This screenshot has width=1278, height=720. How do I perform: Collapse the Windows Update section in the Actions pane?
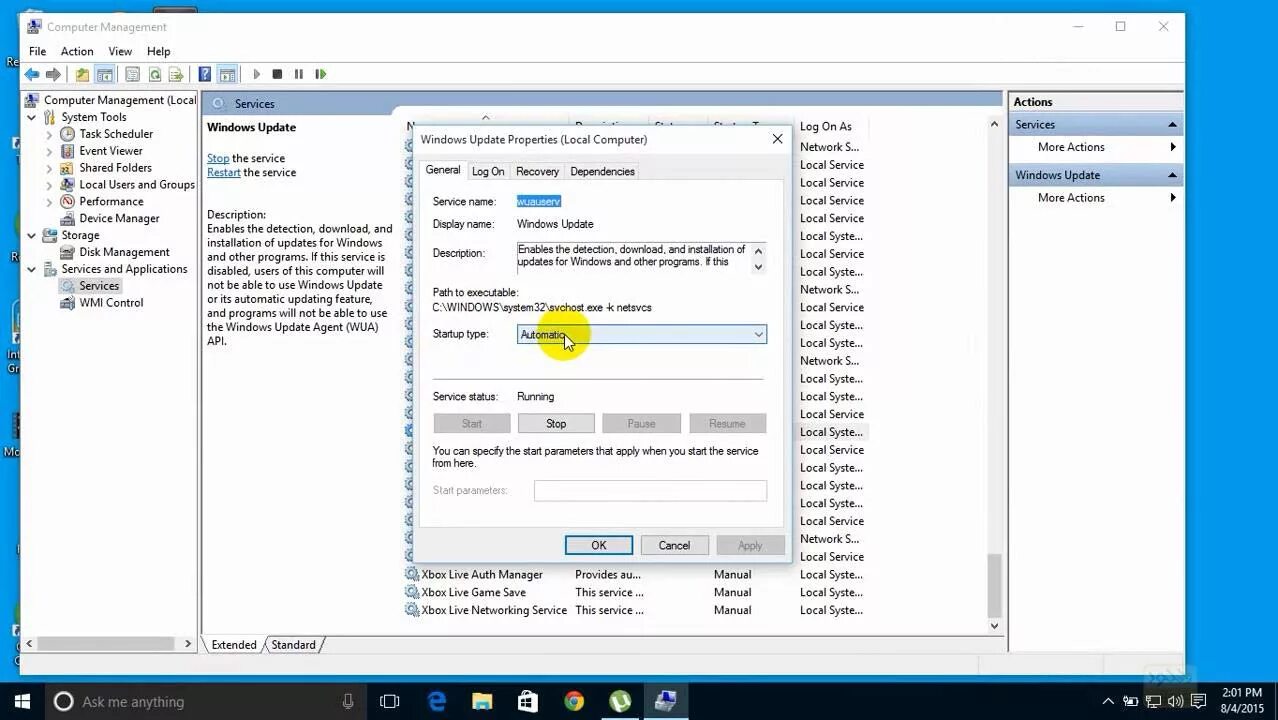point(1172,175)
